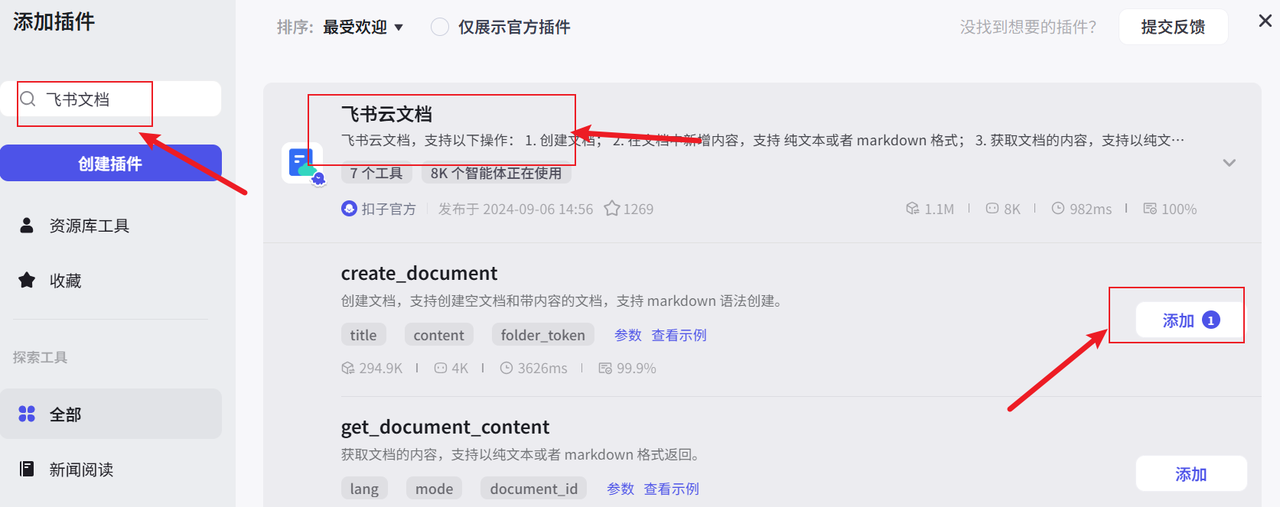Click the 4K bots icon
This screenshot has height=507, width=1280.
(x=441, y=368)
